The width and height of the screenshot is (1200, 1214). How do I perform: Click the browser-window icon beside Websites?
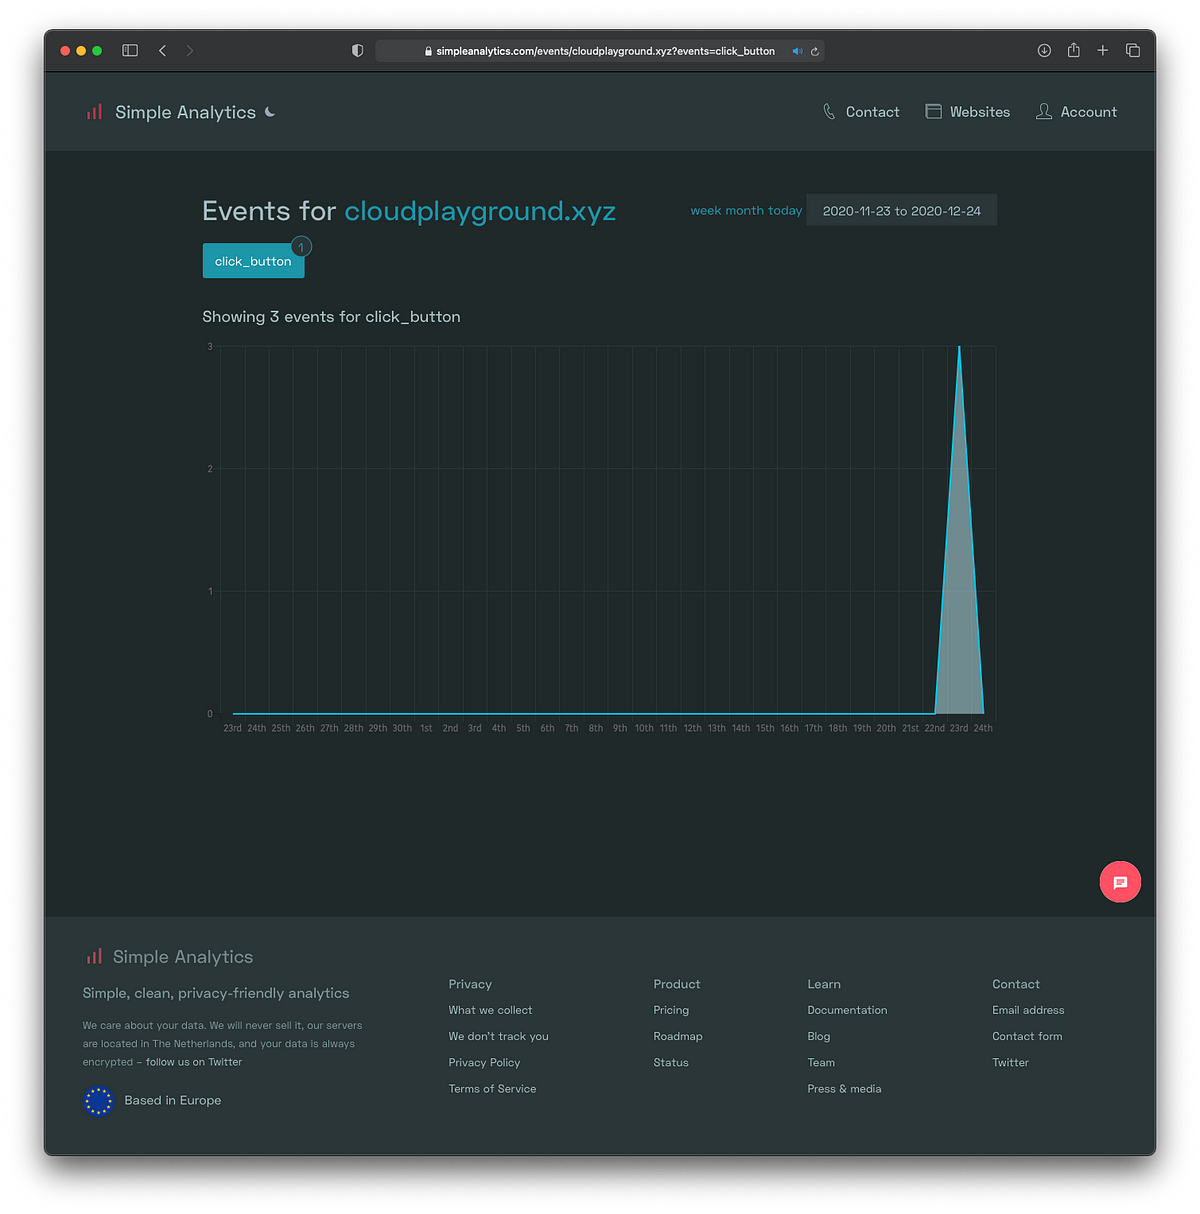[x=934, y=112]
